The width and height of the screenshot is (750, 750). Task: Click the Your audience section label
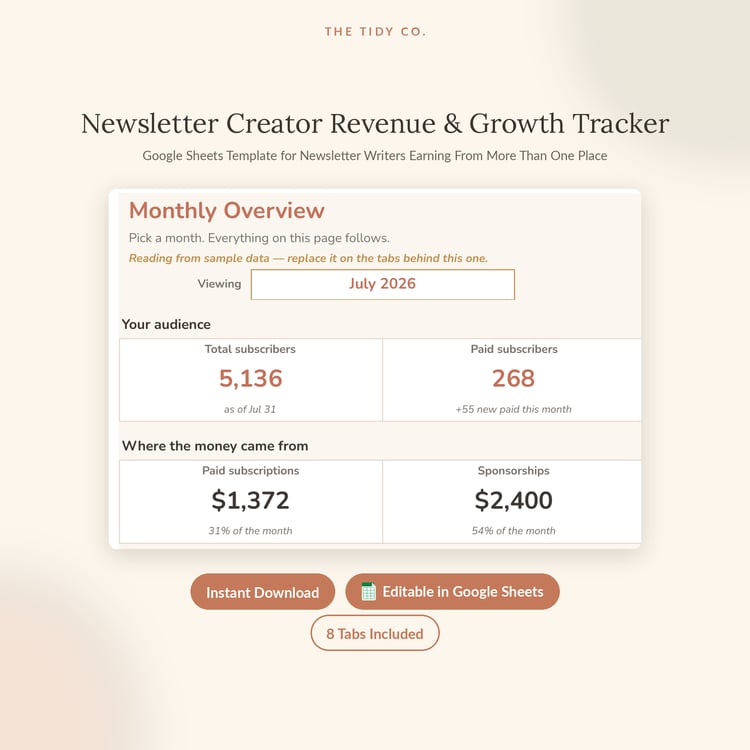tap(166, 324)
